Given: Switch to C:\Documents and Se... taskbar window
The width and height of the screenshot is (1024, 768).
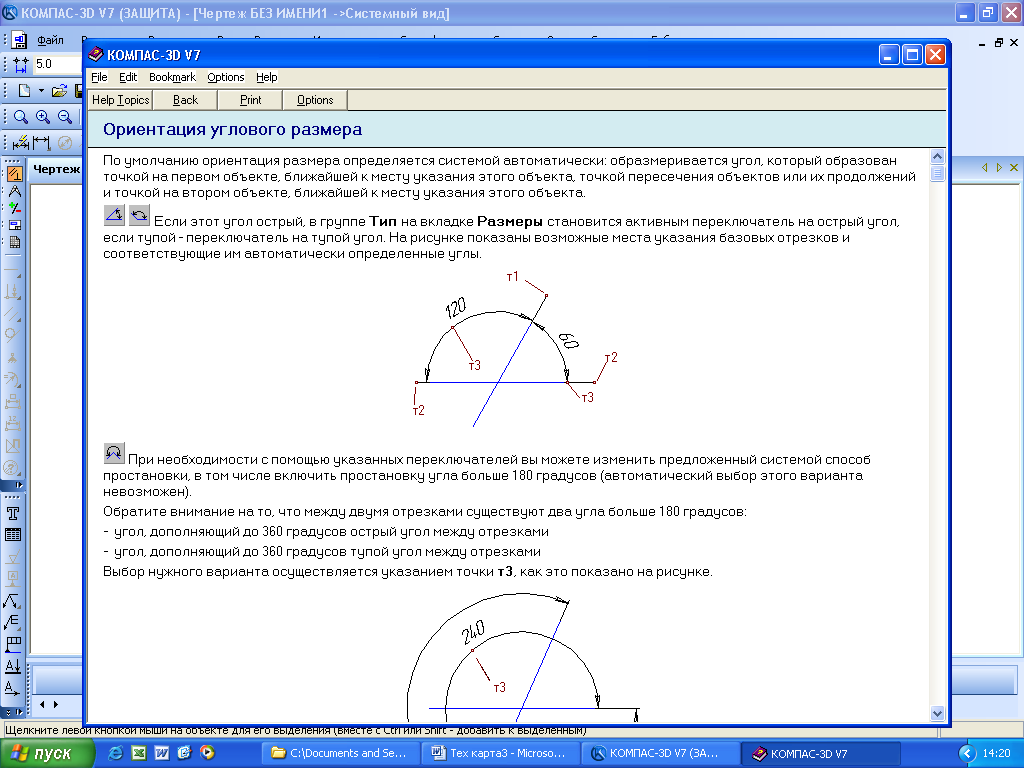Looking at the screenshot, I should point(341,753).
